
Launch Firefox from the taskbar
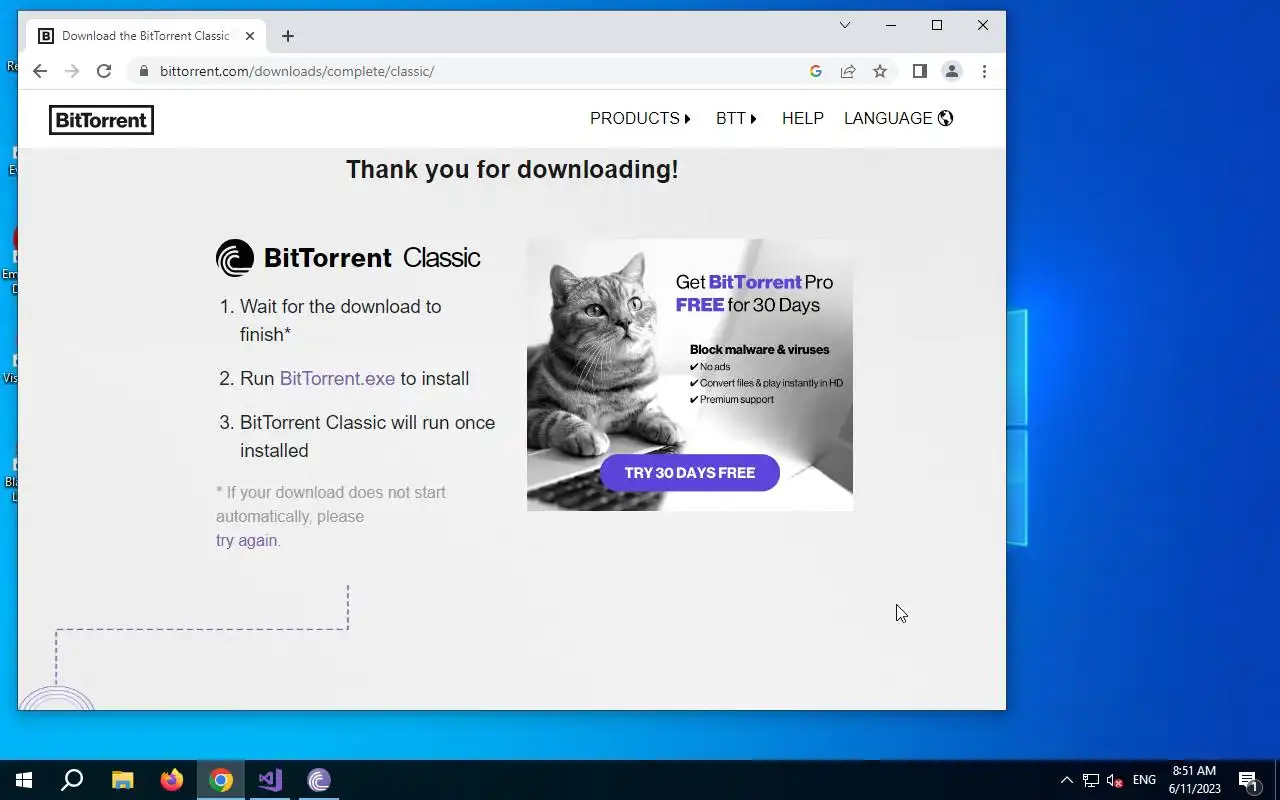click(172, 780)
